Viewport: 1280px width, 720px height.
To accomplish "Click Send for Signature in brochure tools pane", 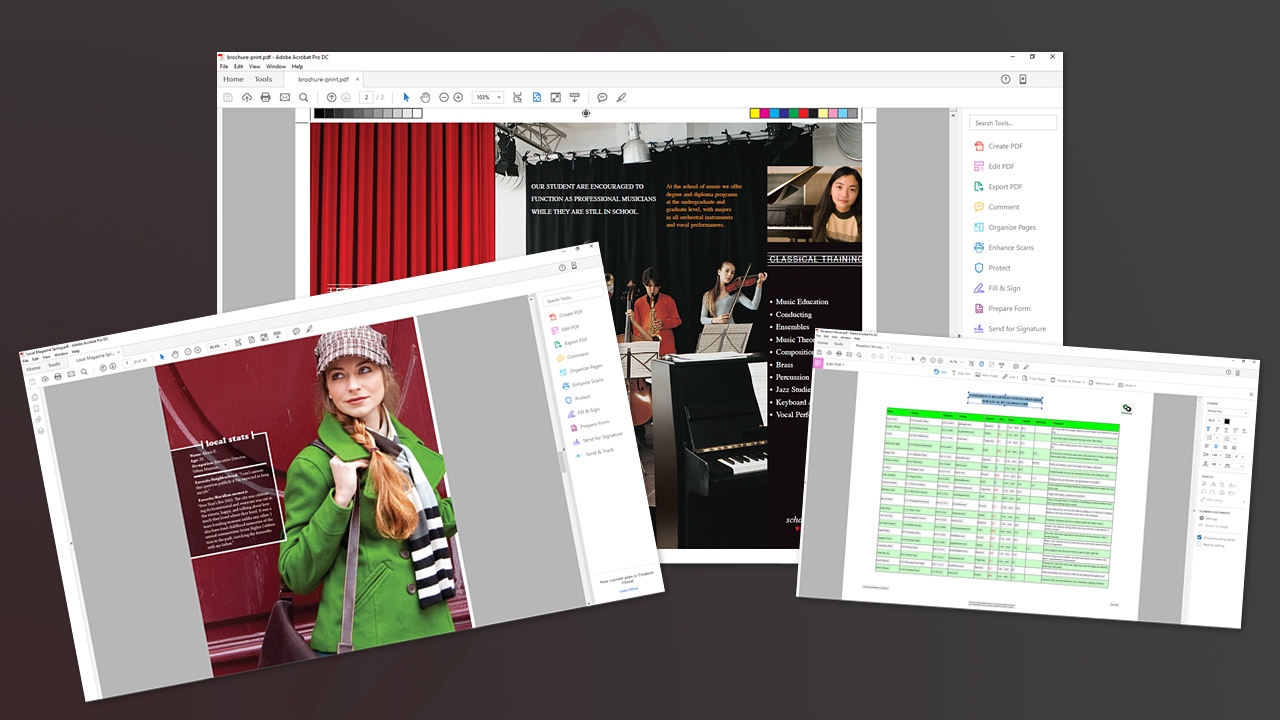I will coord(1016,328).
